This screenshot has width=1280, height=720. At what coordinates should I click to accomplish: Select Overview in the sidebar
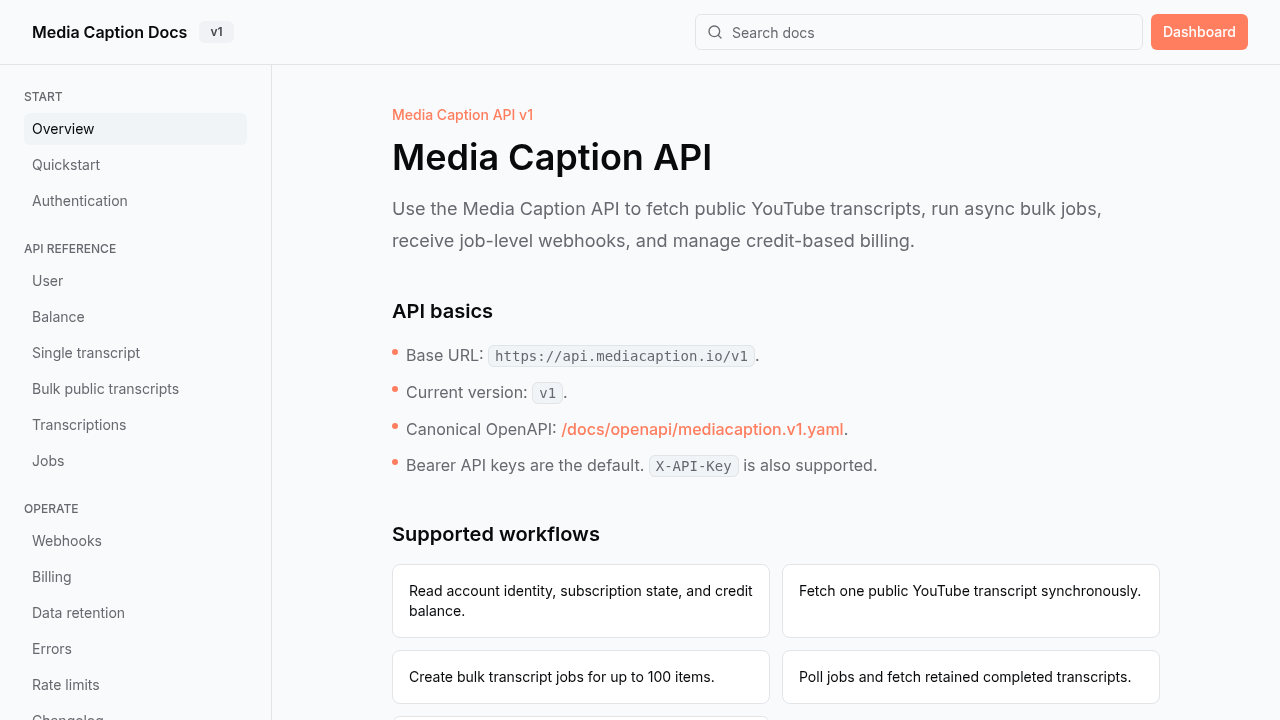click(x=135, y=129)
